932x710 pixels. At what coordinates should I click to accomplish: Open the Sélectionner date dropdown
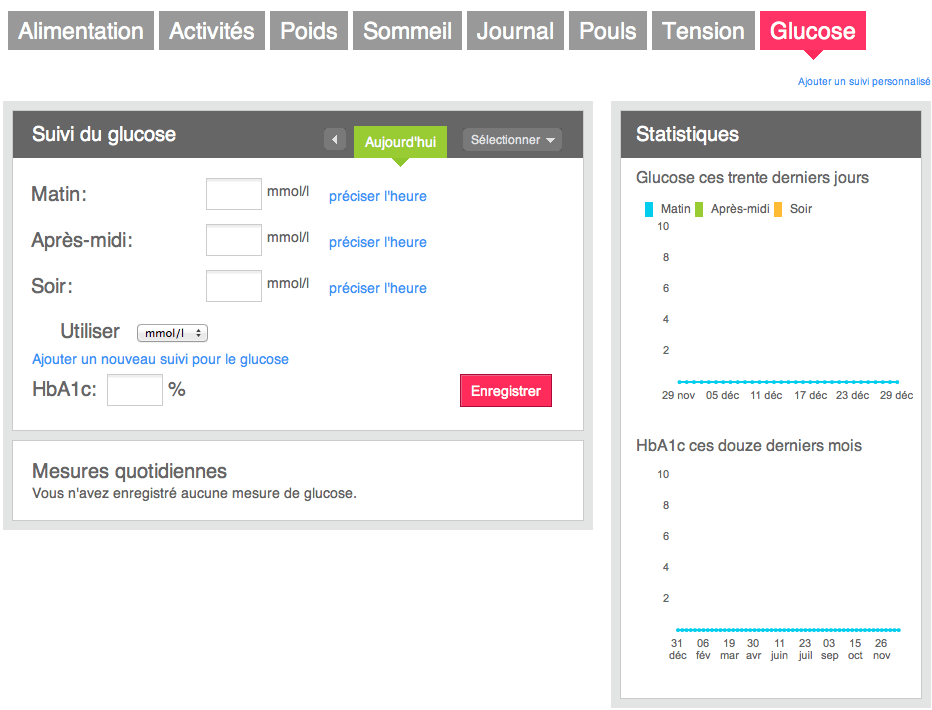[x=512, y=140]
